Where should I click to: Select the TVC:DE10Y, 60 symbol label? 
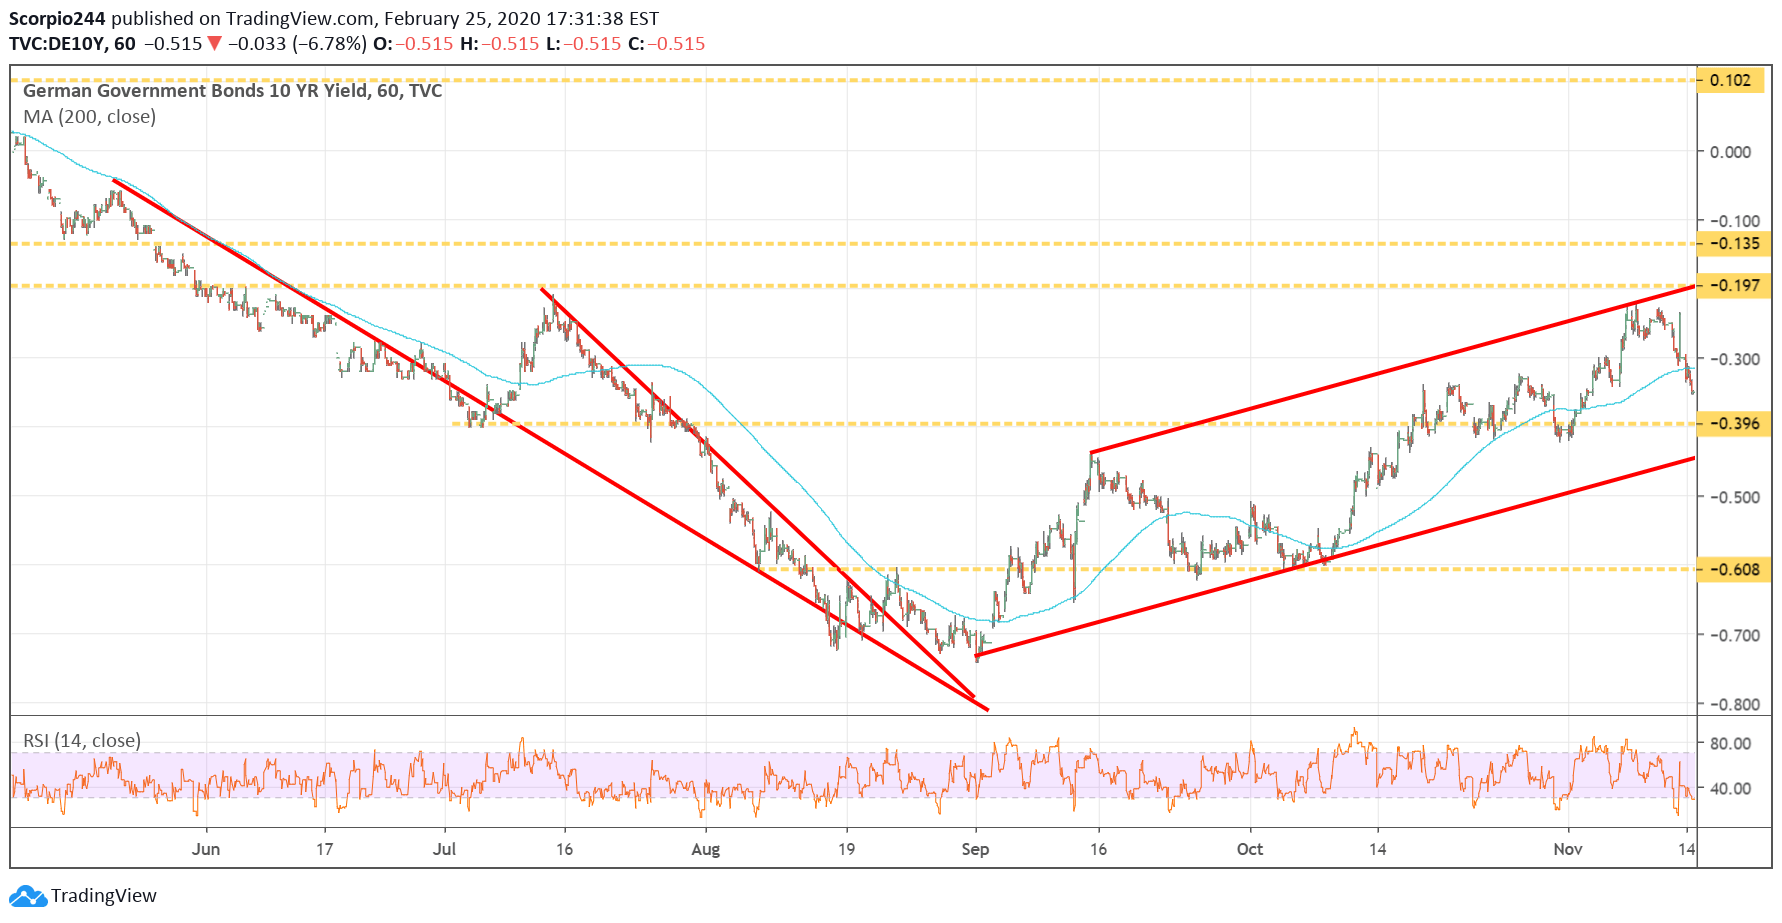pyautogui.click(x=72, y=44)
